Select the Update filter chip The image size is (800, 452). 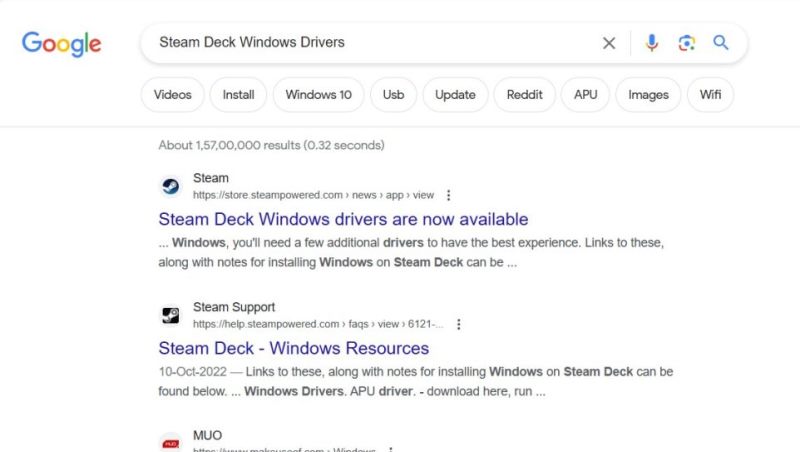click(455, 94)
